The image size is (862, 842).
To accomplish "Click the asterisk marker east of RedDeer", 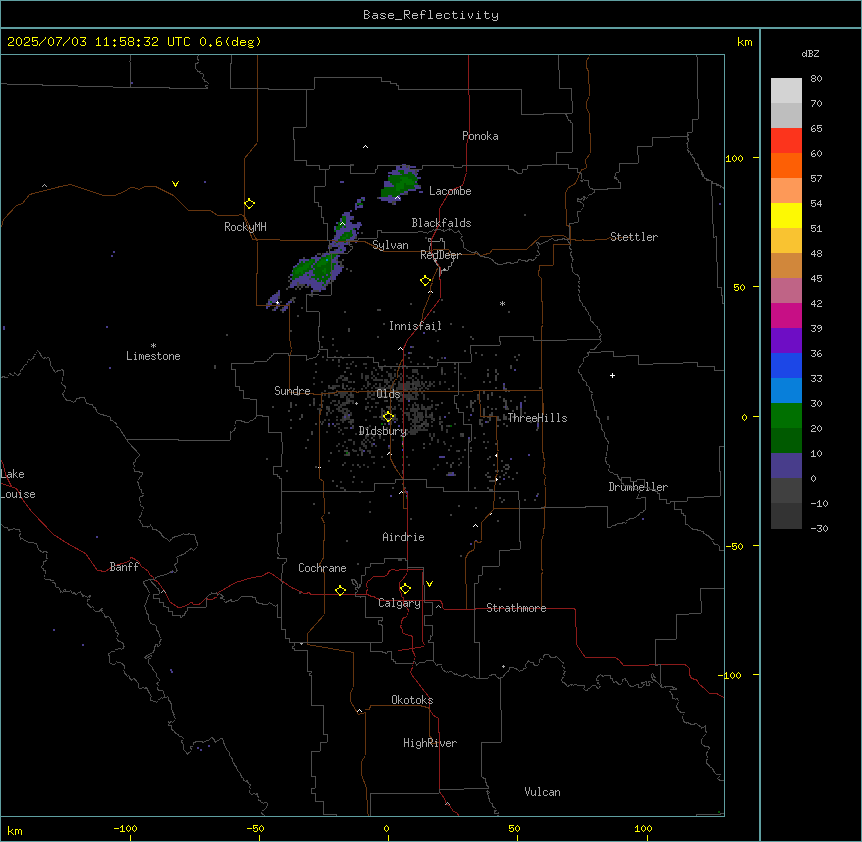I will point(502,303).
